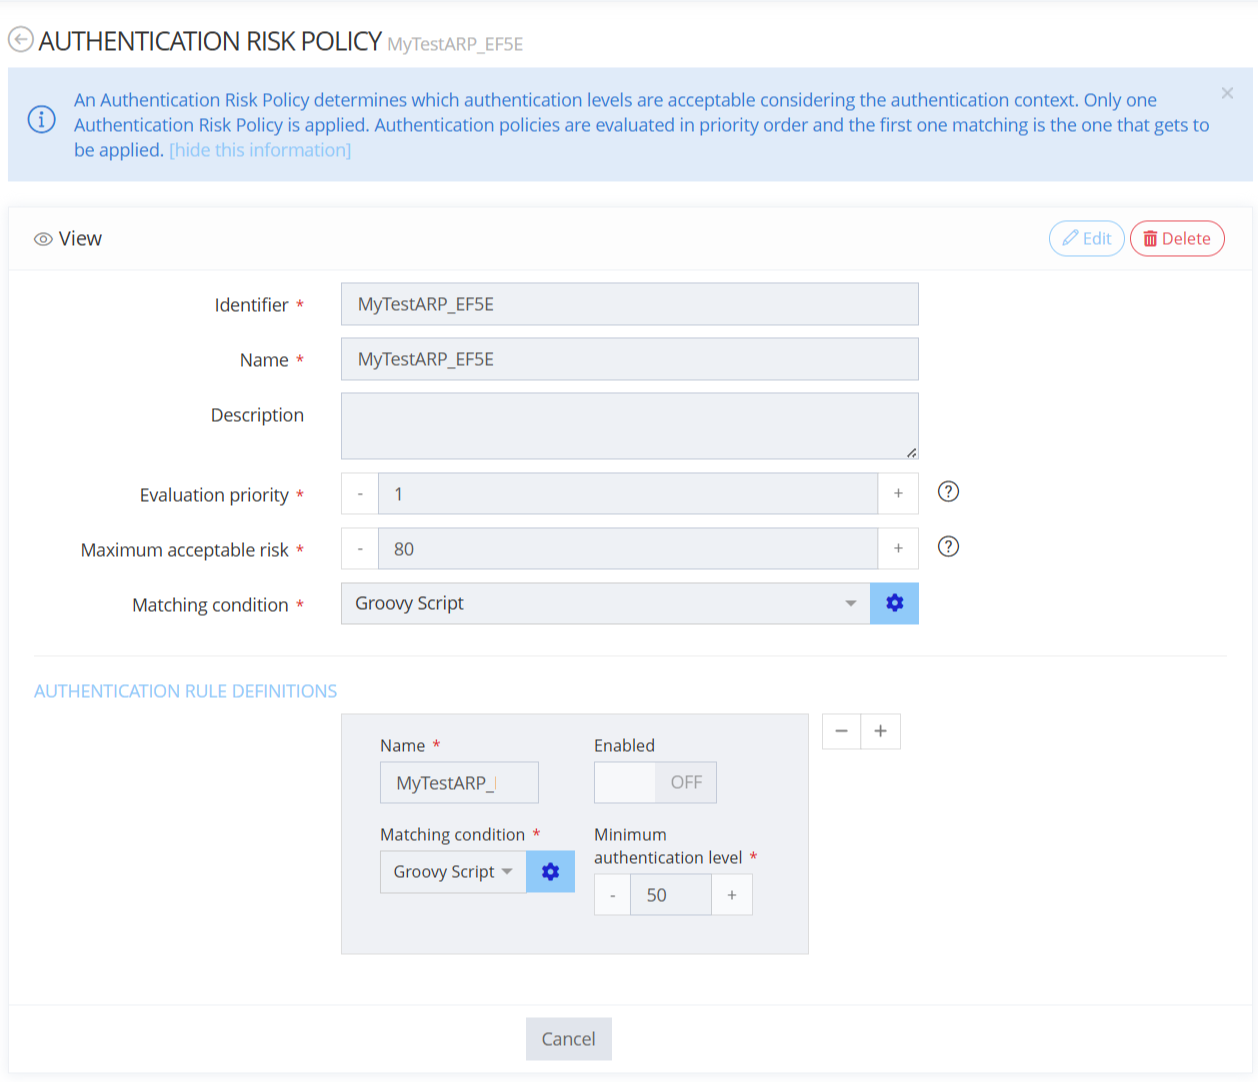Increase the Evaluation priority value

coord(898,494)
